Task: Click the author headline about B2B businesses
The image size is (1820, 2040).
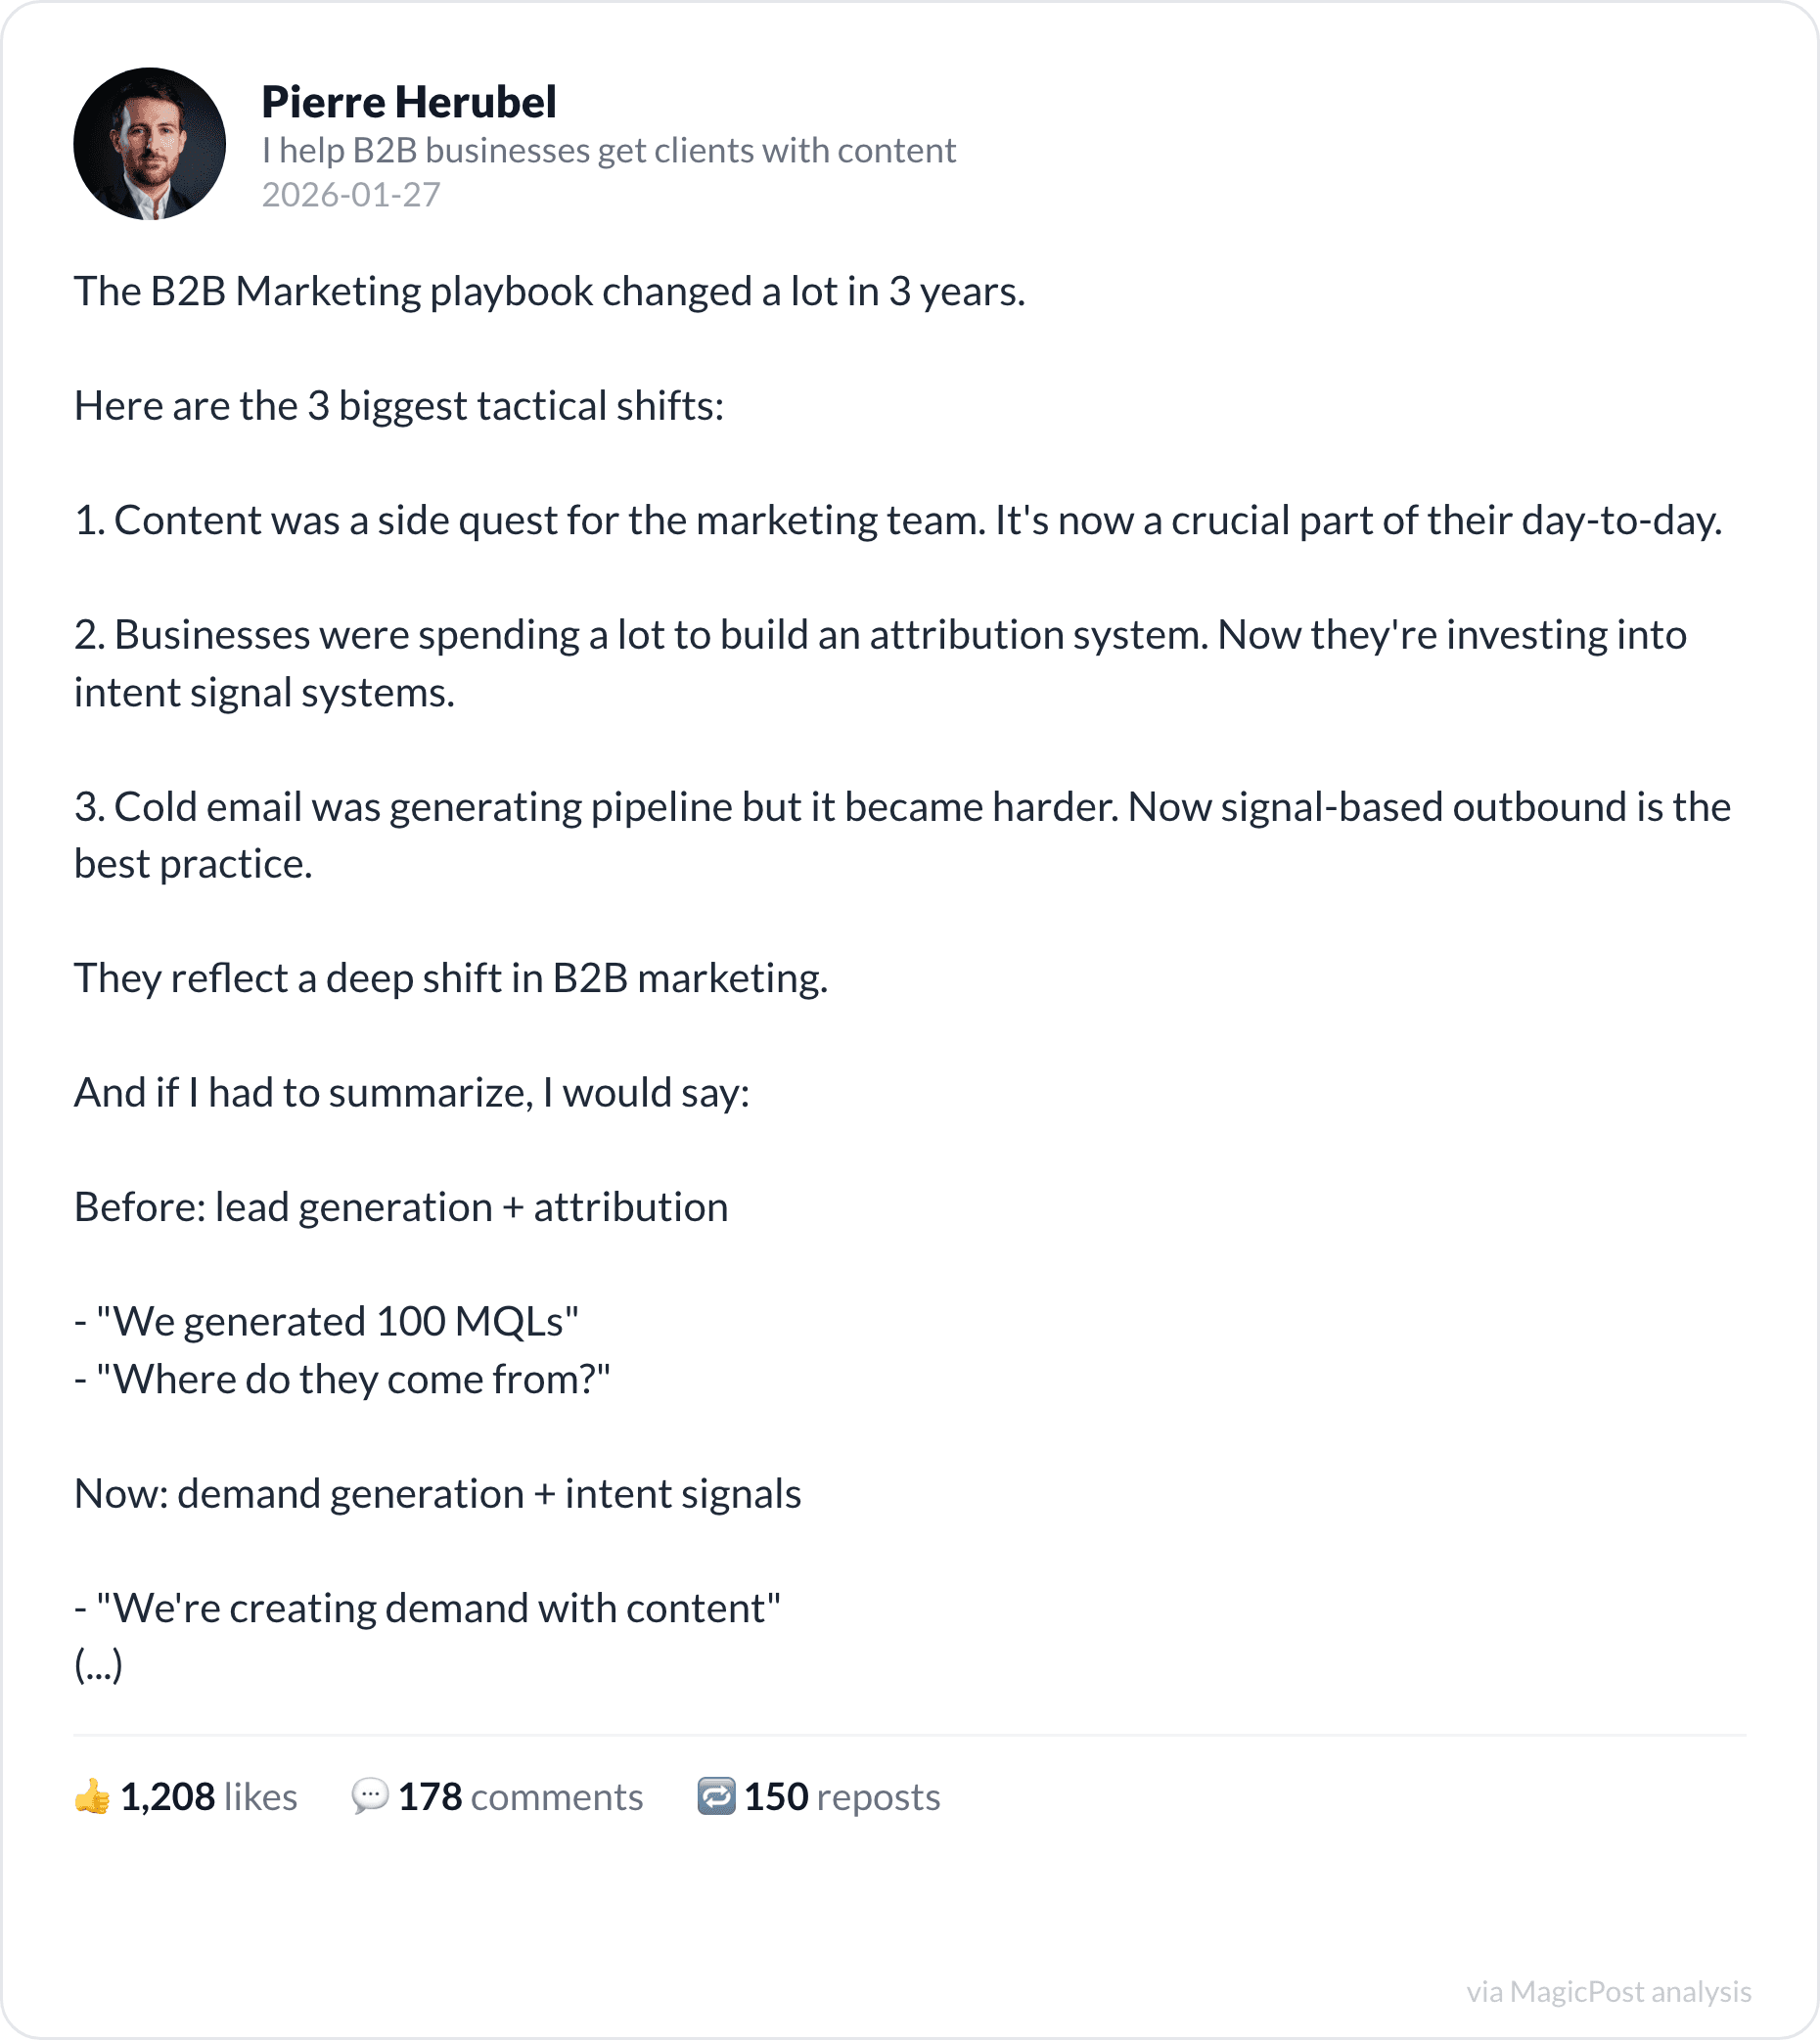Action: pyautogui.click(x=609, y=150)
